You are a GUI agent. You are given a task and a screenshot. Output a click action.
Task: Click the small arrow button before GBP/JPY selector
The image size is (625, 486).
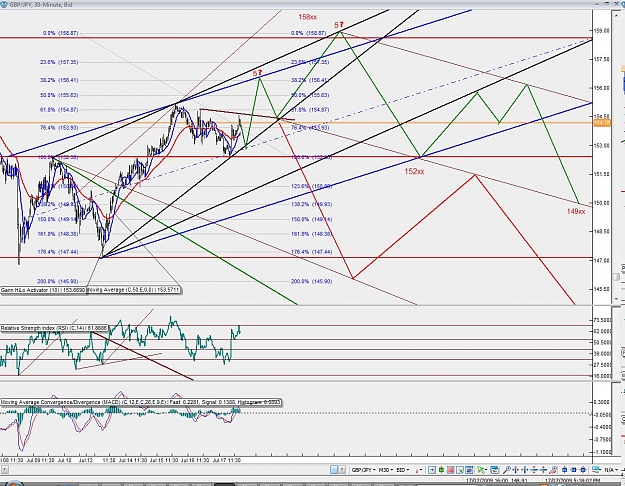[x=342, y=470]
